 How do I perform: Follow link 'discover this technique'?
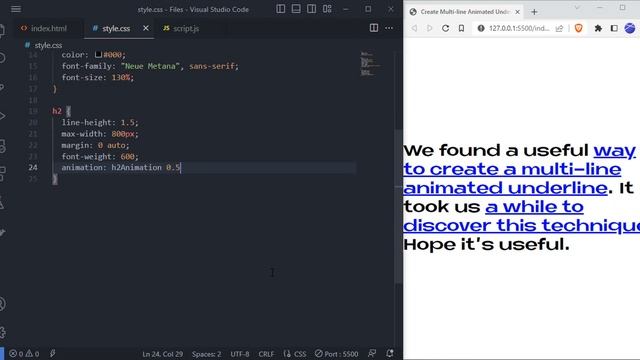(x=521, y=226)
